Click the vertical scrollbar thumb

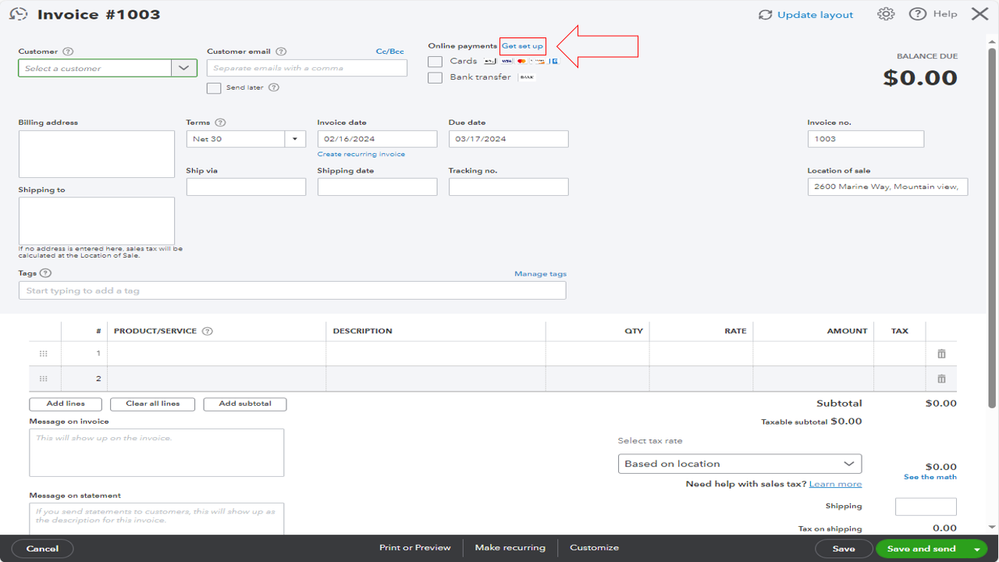[x=992, y=228]
